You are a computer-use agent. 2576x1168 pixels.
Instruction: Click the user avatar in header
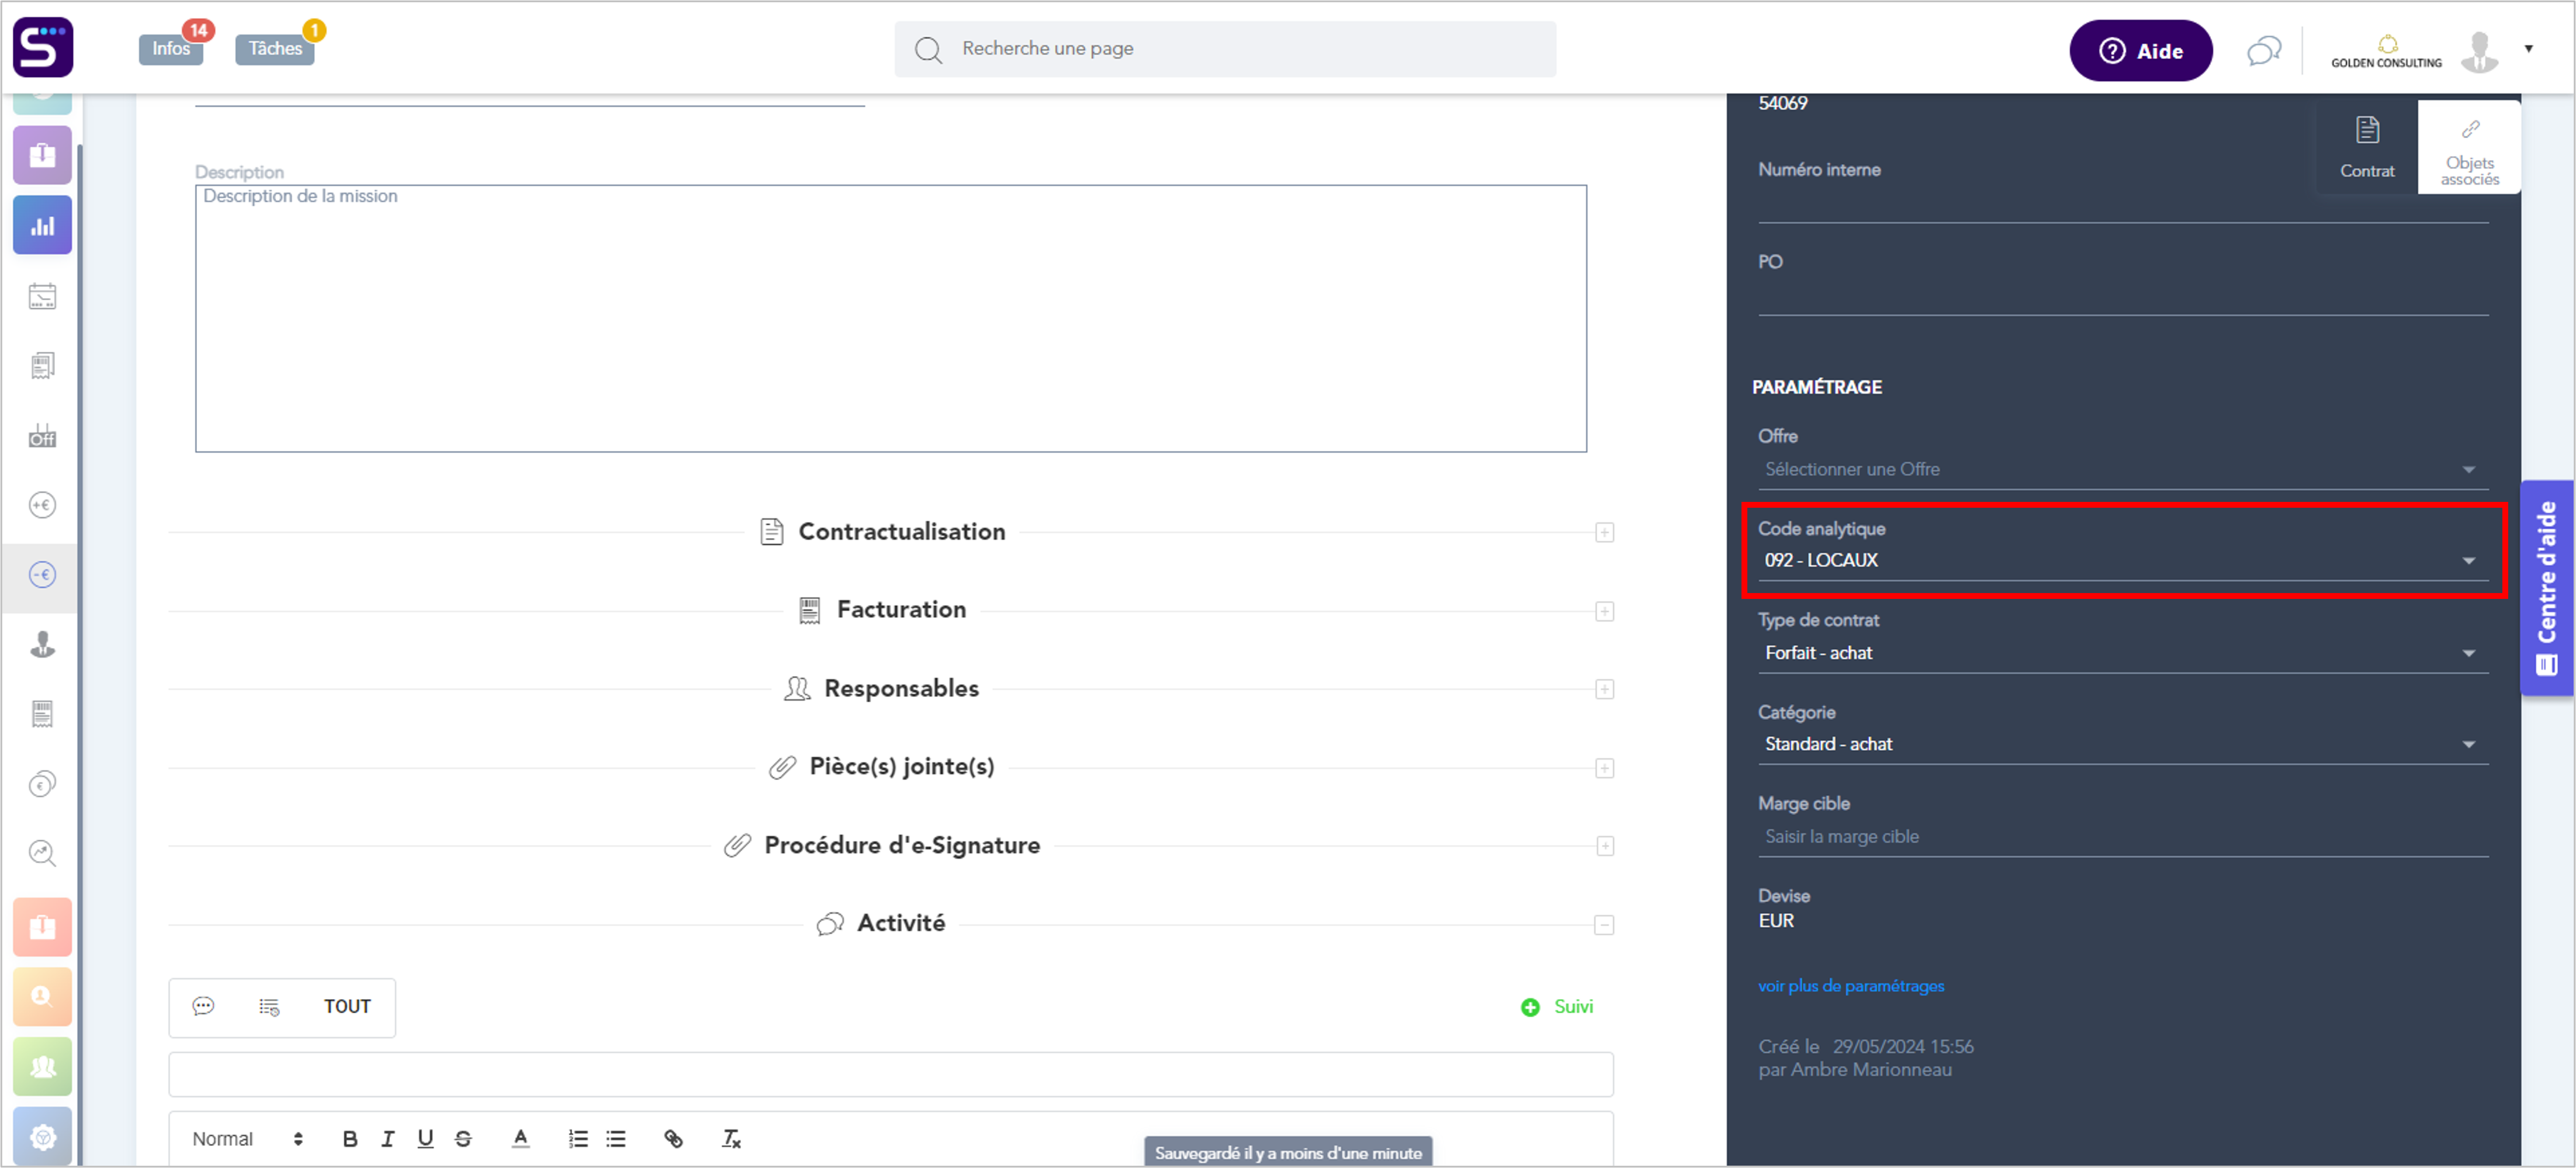click(2479, 52)
